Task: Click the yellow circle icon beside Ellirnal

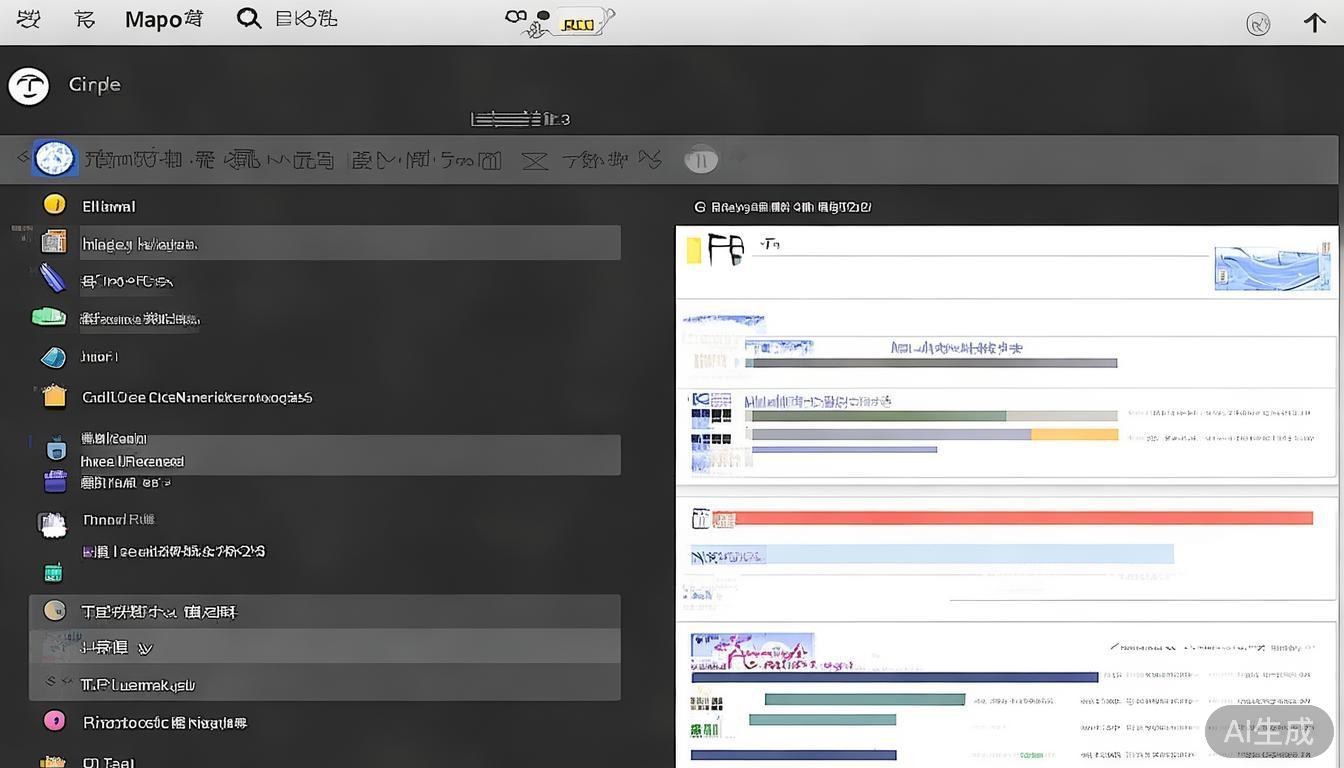Action: (54, 205)
